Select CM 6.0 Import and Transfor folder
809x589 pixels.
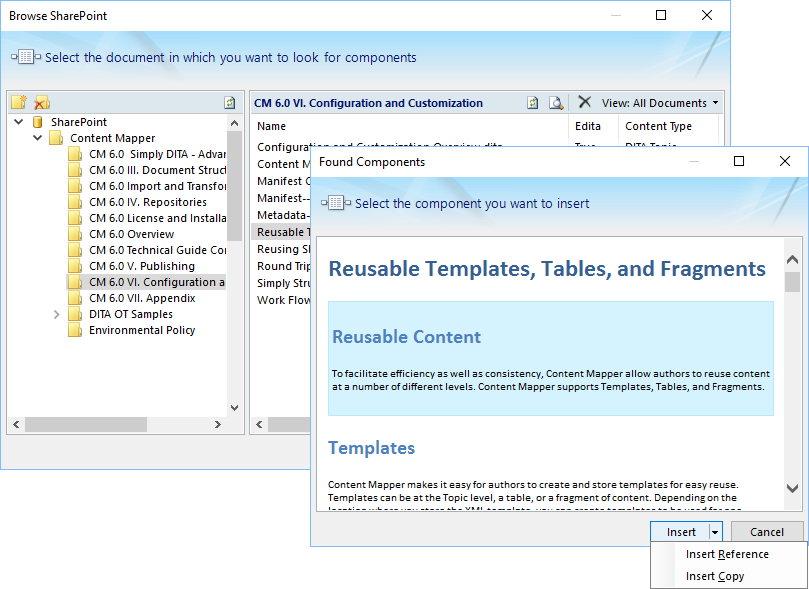(157, 186)
